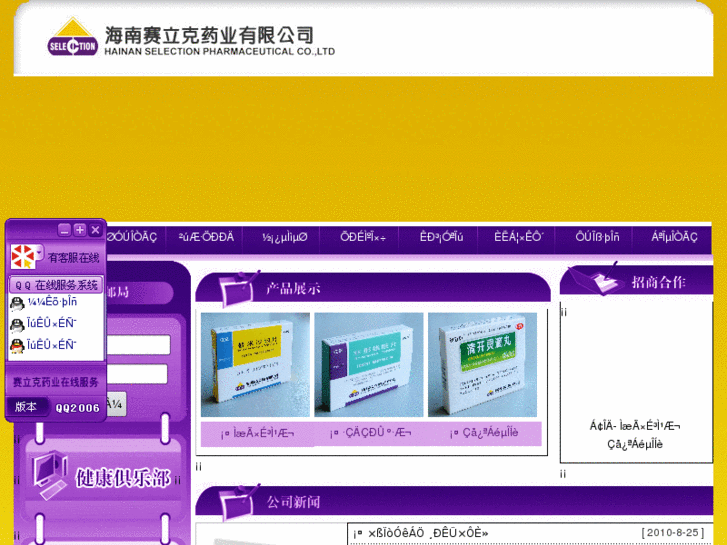The height and width of the screenshot is (545, 727).
Task: Click the '版本' button in the QQ panel
Action: (x=26, y=407)
